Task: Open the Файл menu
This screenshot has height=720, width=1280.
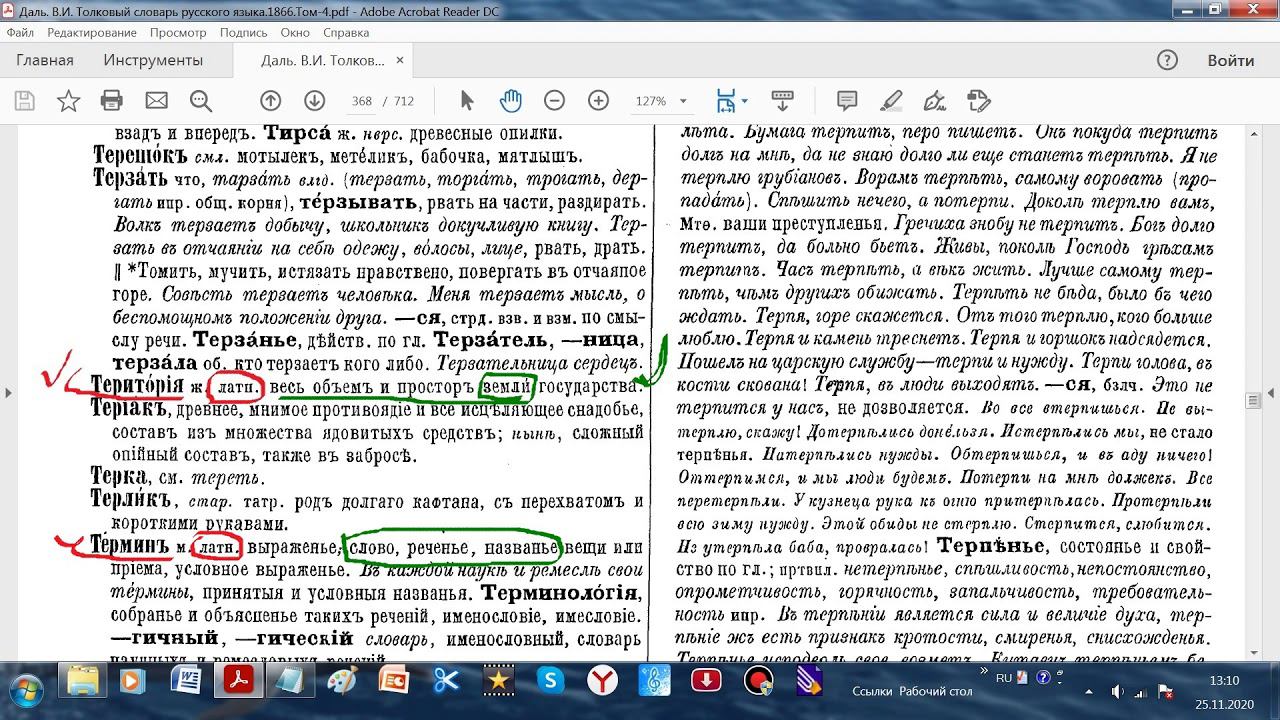Action: click(20, 32)
